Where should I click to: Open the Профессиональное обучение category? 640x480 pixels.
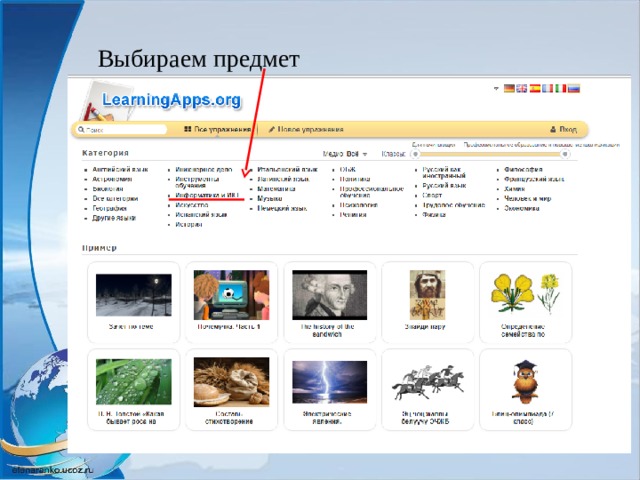pos(372,192)
